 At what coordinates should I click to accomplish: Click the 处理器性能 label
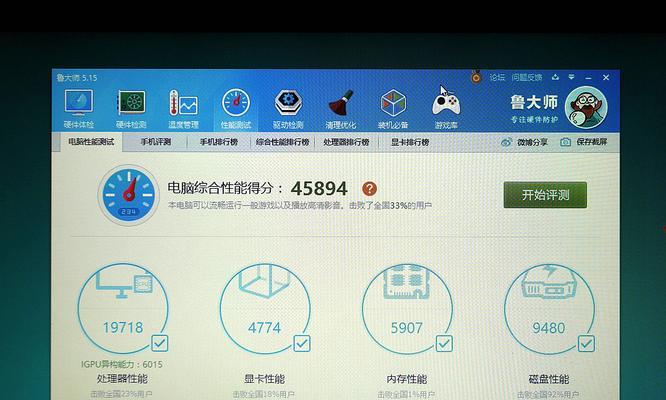pyautogui.click(x=122, y=379)
